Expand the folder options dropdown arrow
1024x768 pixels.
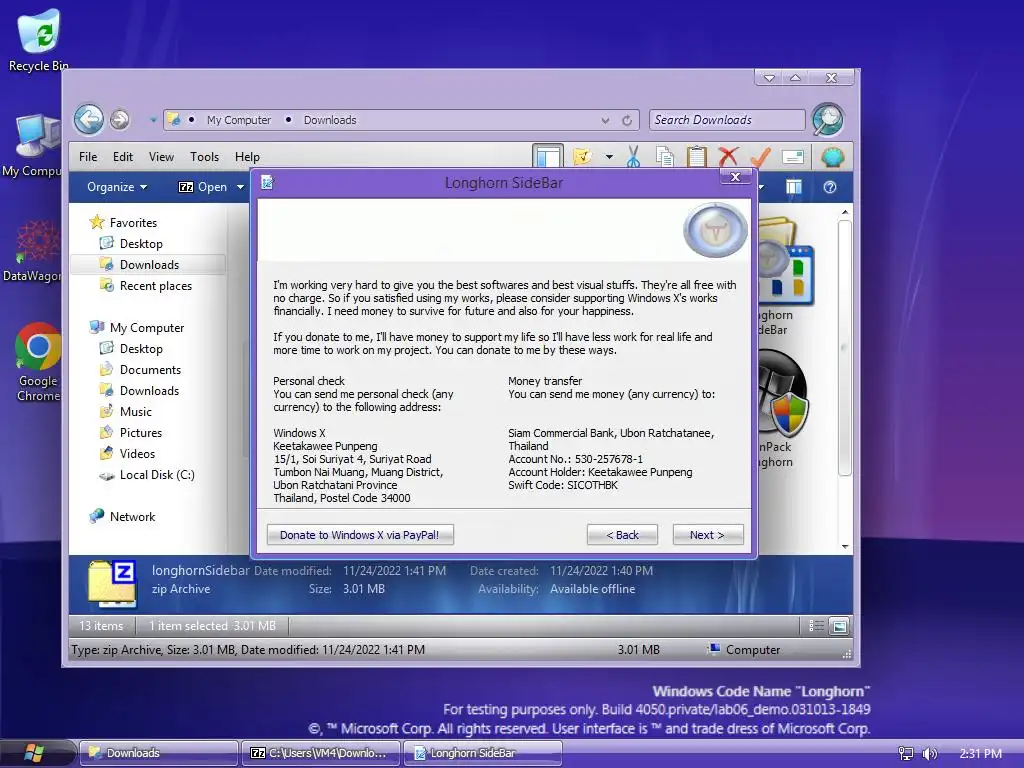[x=609, y=157]
